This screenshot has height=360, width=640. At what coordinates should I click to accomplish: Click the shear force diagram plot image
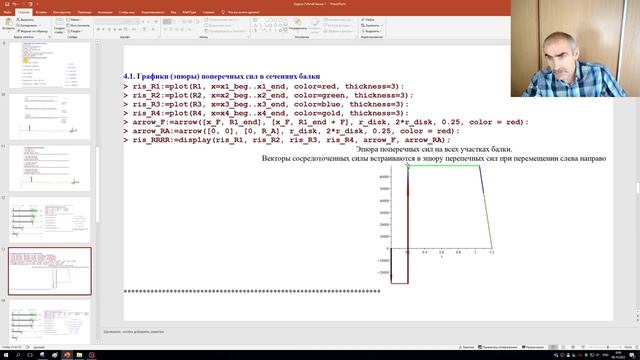(x=437, y=224)
